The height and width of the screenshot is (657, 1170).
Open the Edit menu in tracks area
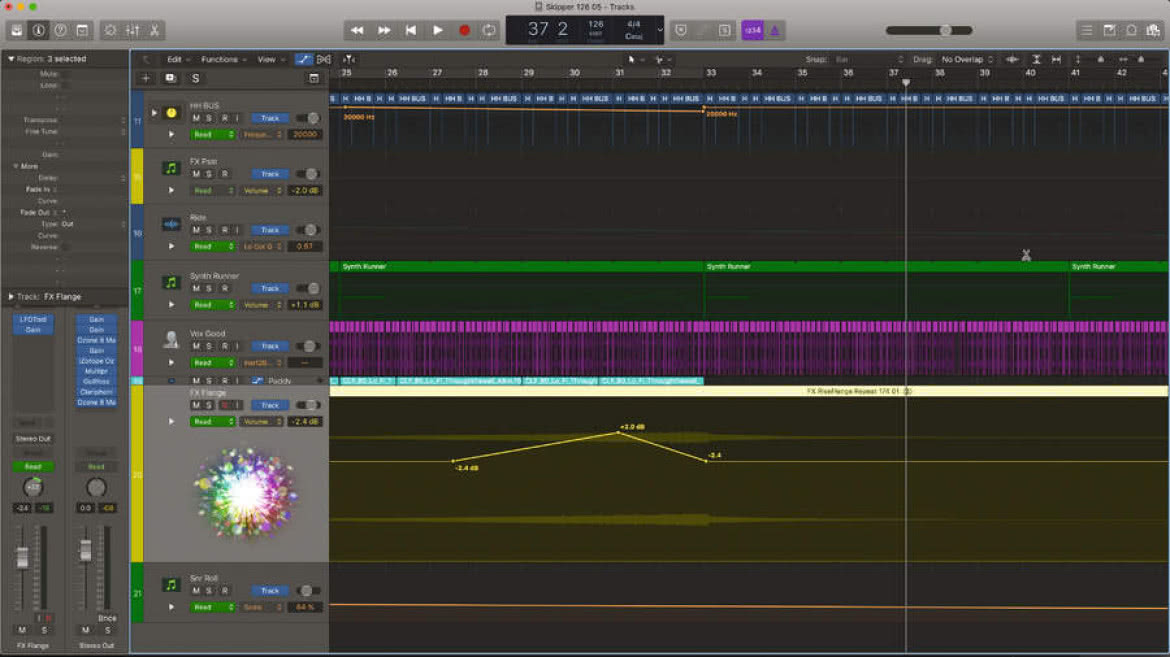(x=178, y=60)
